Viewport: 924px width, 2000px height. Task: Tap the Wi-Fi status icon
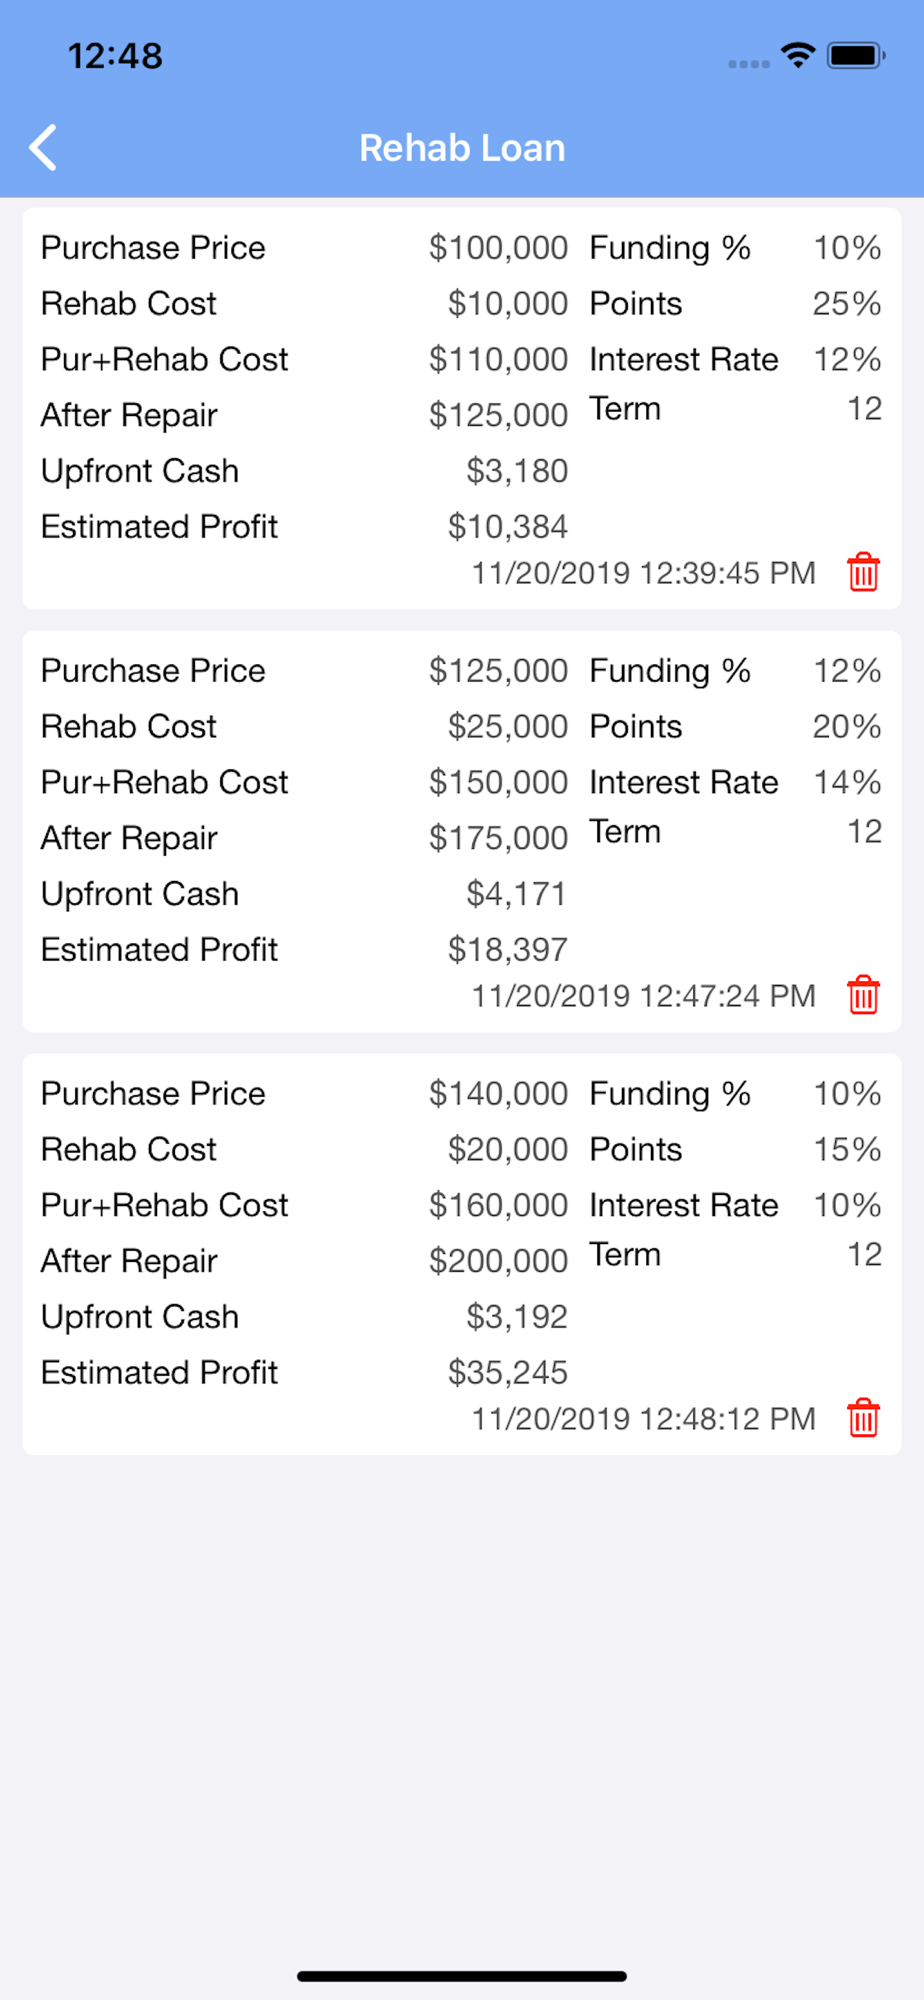[x=798, y=55]
